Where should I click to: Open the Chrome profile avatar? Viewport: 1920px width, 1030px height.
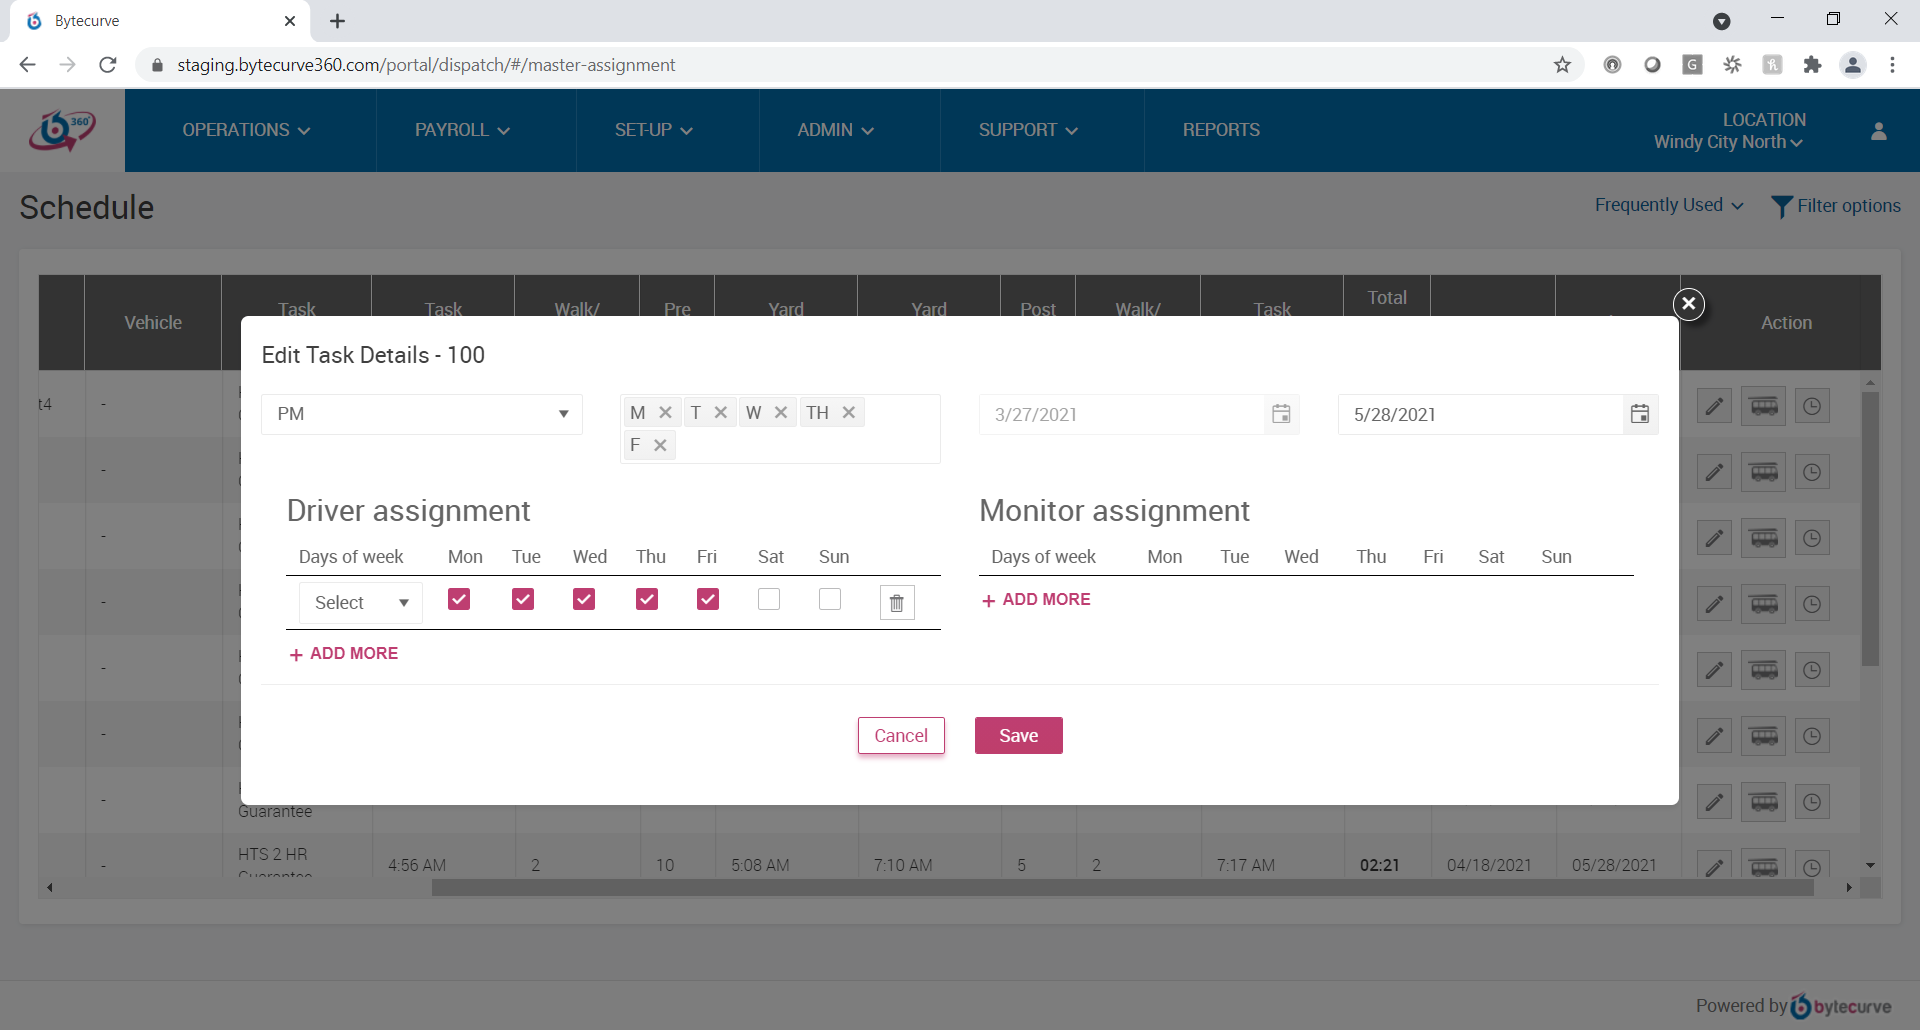point(1853,65)
